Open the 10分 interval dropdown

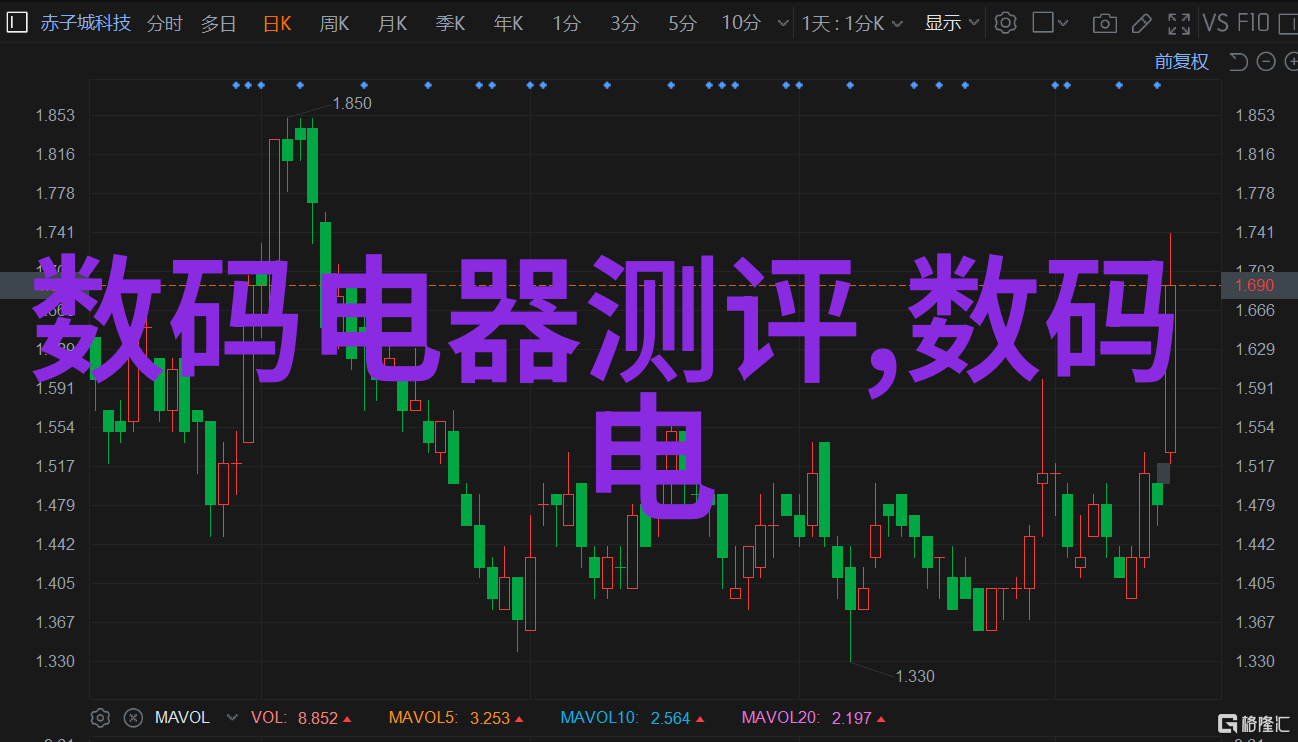[x=753, y=23]
